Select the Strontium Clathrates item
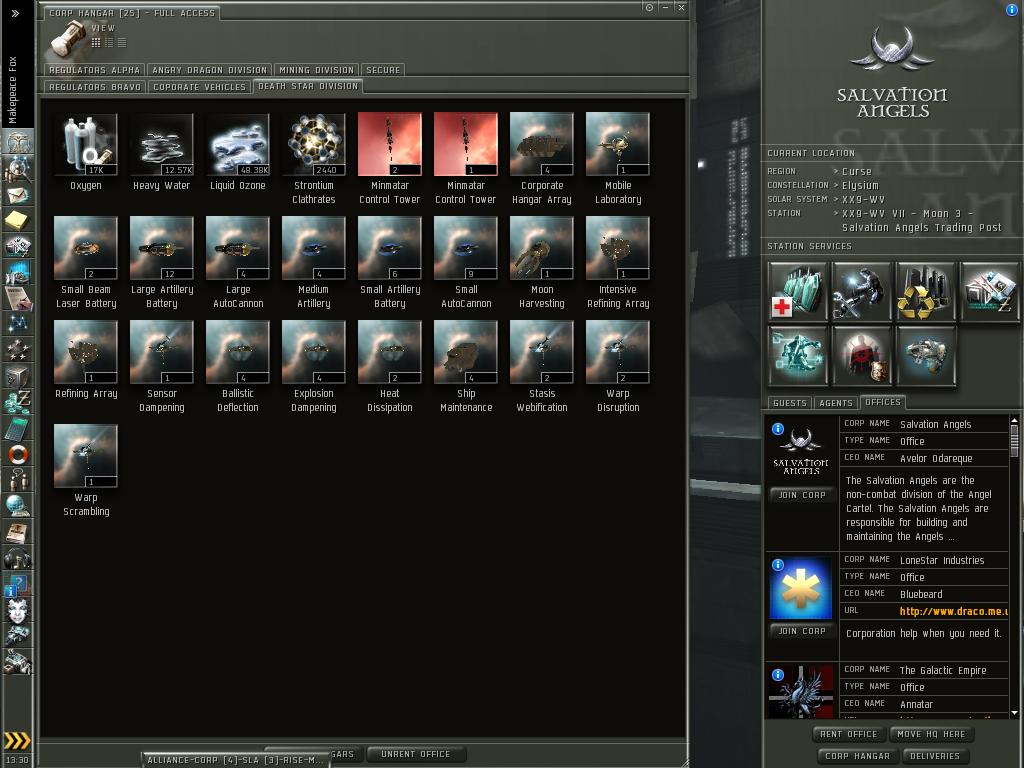The image size is (1024, 768). (313, 160)
